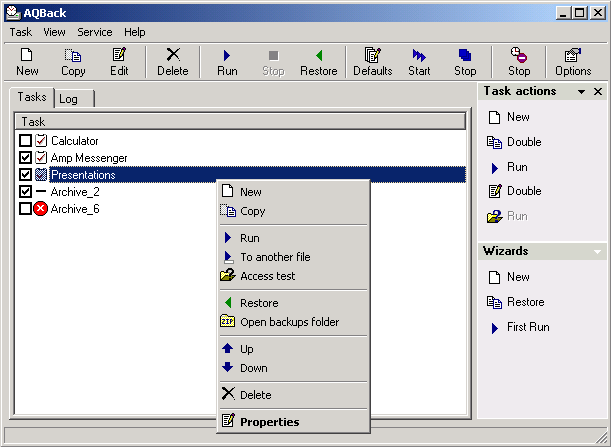Screen dimensions: 611x447
Task: Open the Task actions panel dropdown arrow
Action: tap(581, 92)
